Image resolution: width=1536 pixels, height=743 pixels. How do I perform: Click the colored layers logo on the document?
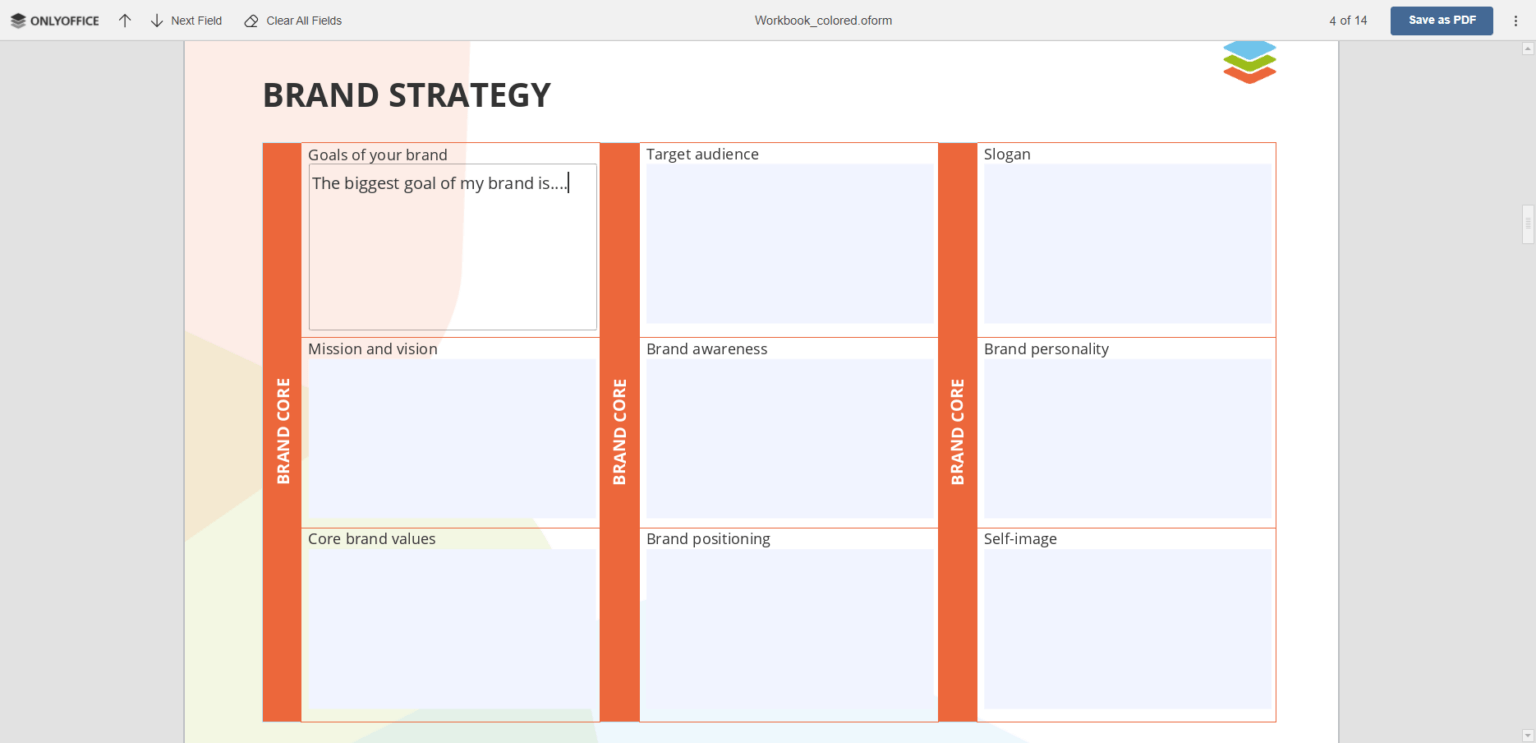[1249, 61]
